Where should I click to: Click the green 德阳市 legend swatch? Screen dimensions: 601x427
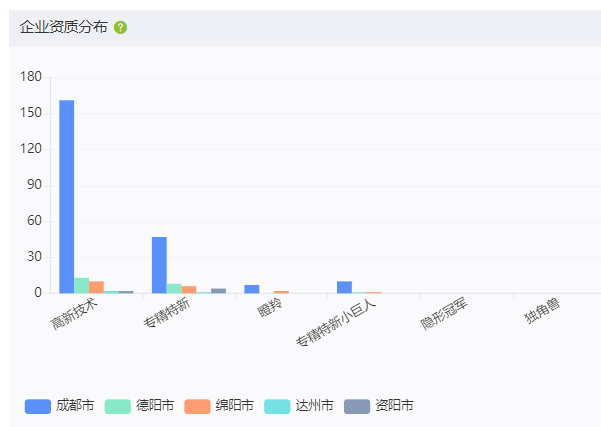(x=117, y=405)
